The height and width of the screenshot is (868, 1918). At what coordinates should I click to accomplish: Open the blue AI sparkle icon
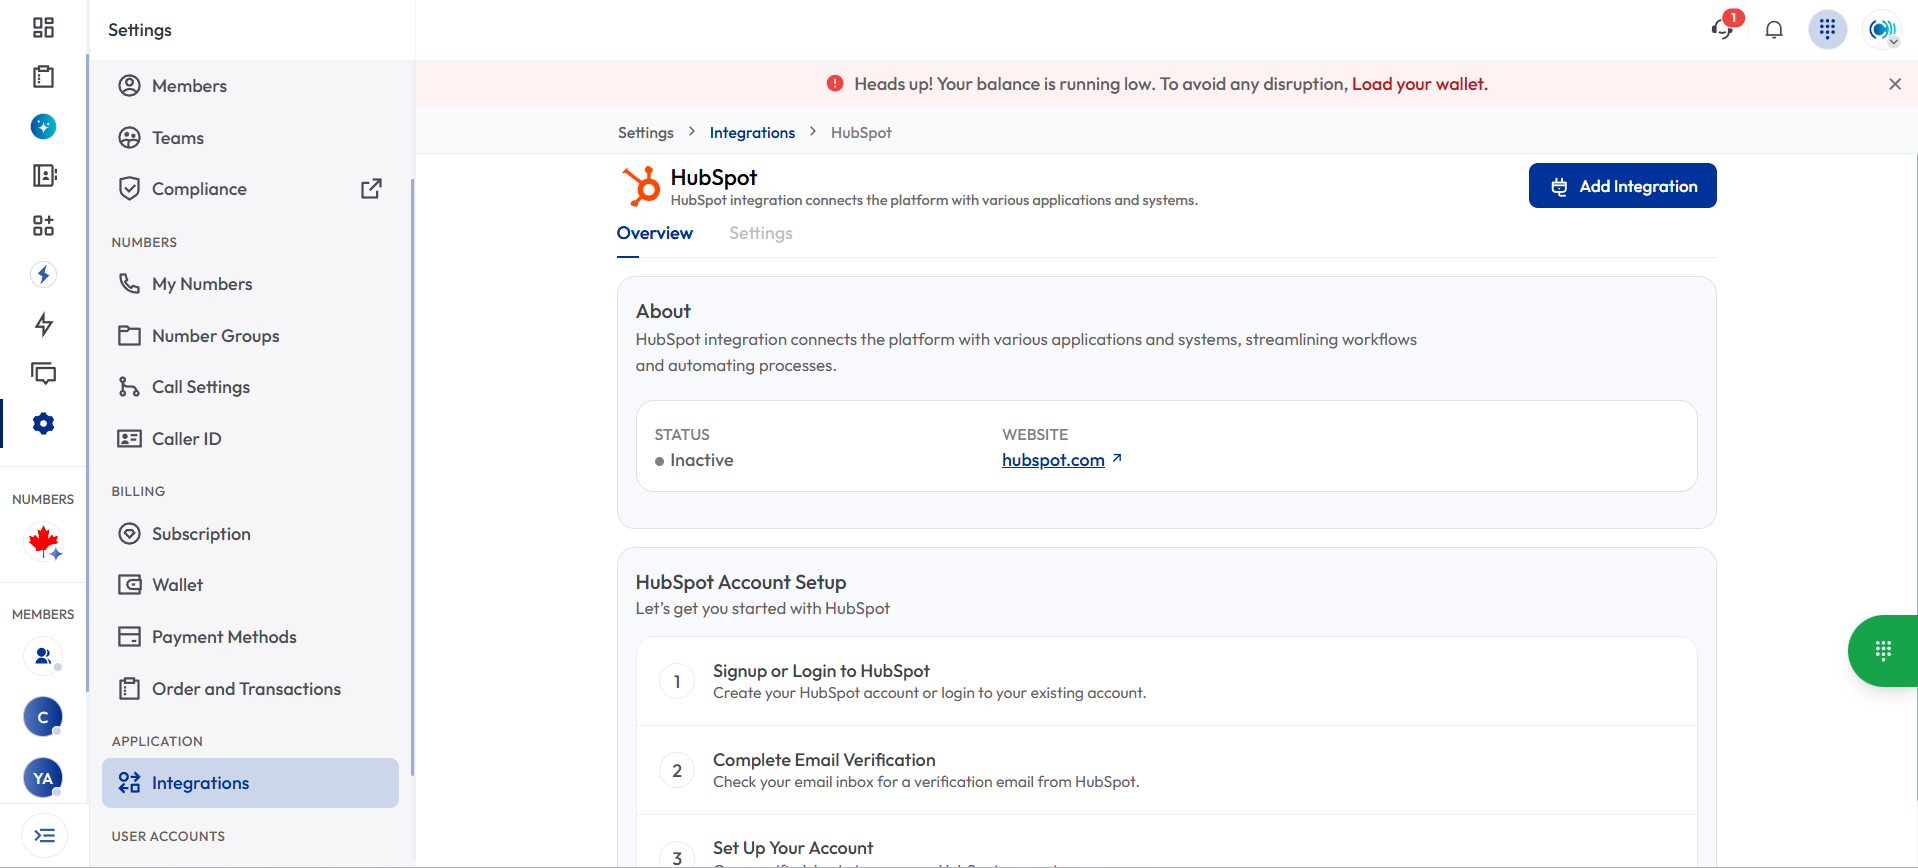pos(43,126)
